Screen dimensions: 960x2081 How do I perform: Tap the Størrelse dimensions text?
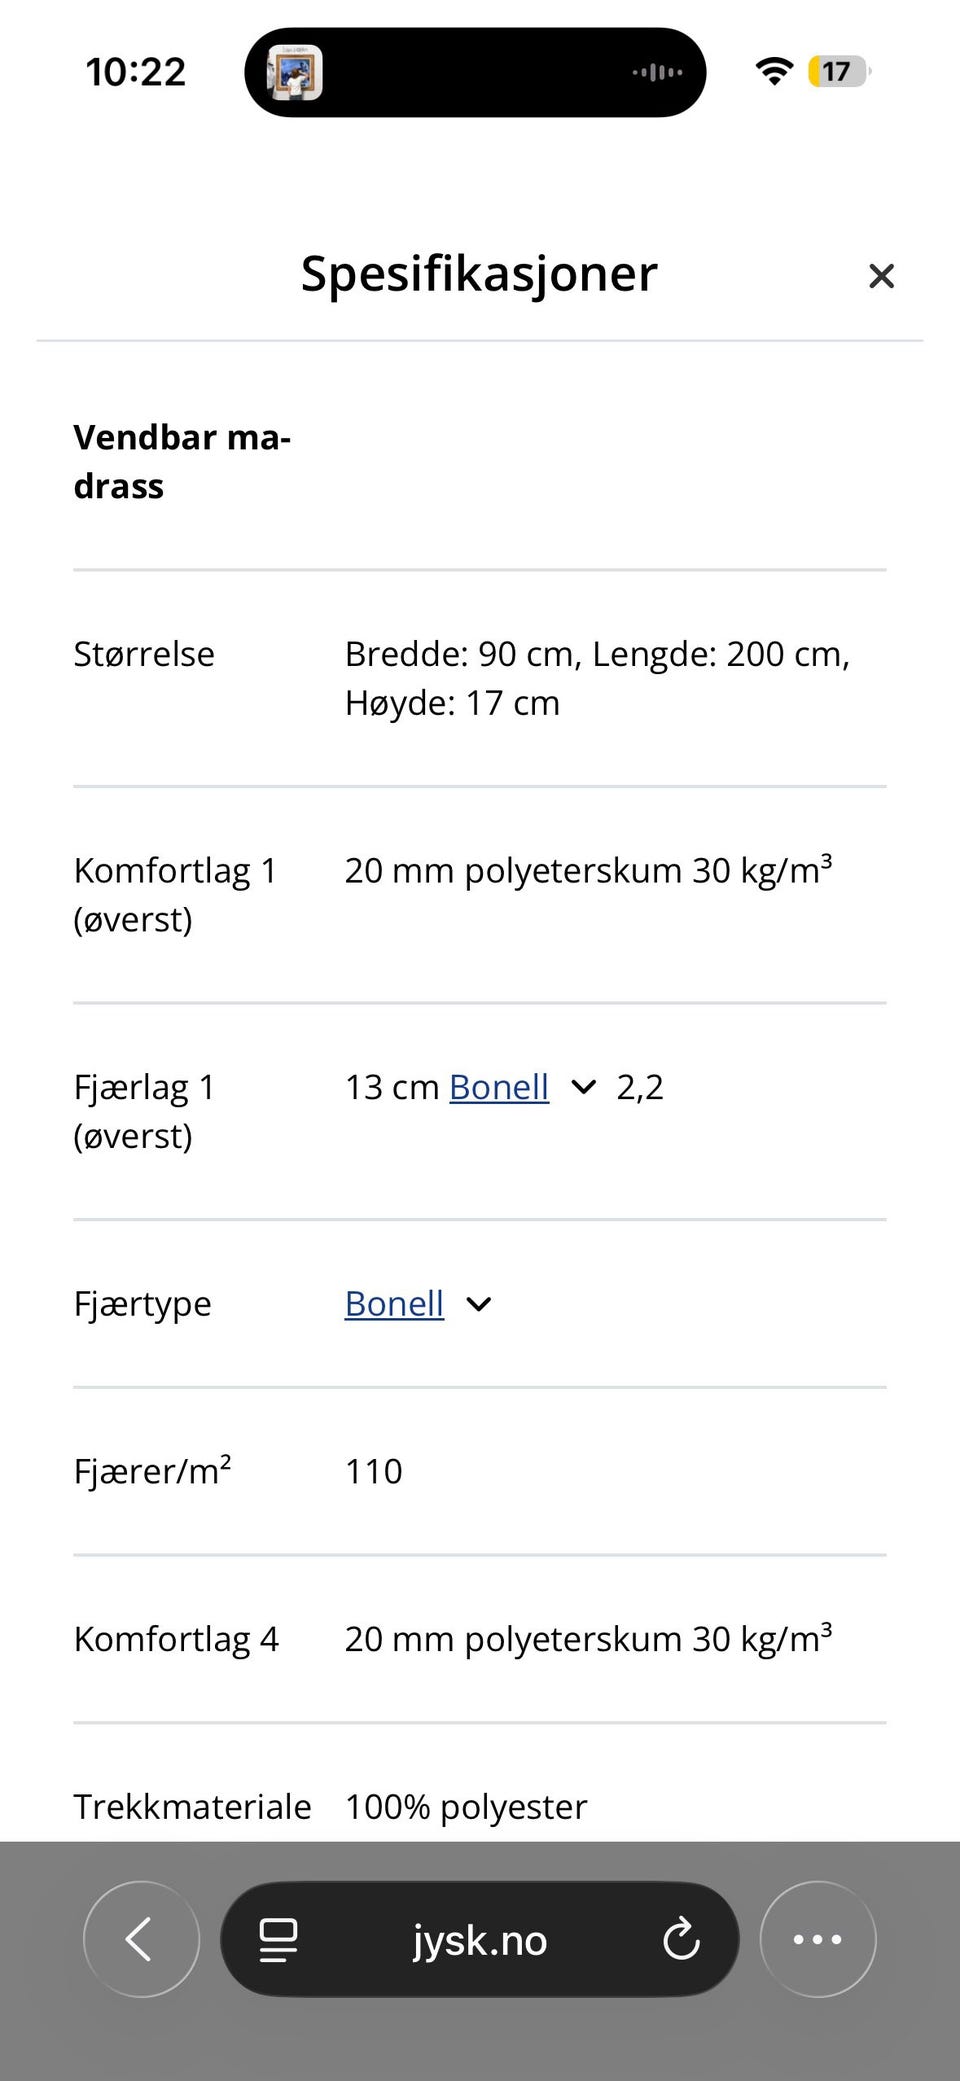point(597,678)
